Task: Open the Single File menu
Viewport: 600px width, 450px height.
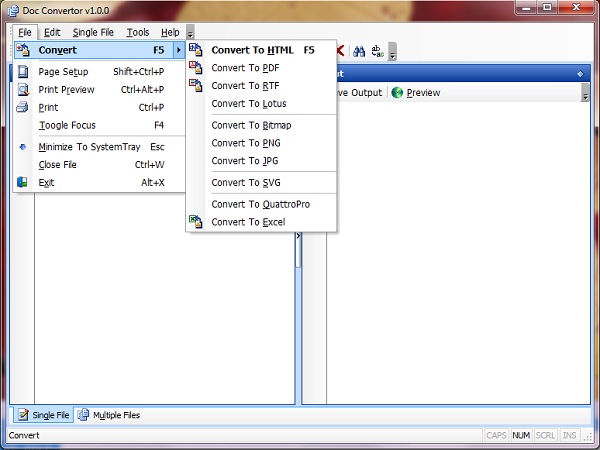Action: tap(93, 33)
